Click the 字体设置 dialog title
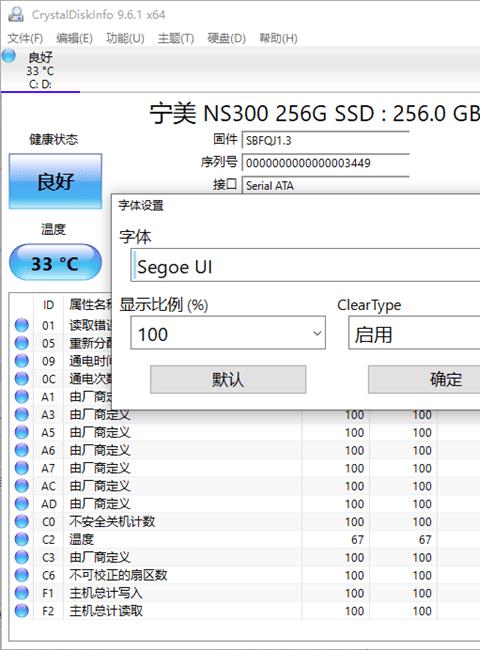Screen dimensions: 480x650 (x=141, y=205)
